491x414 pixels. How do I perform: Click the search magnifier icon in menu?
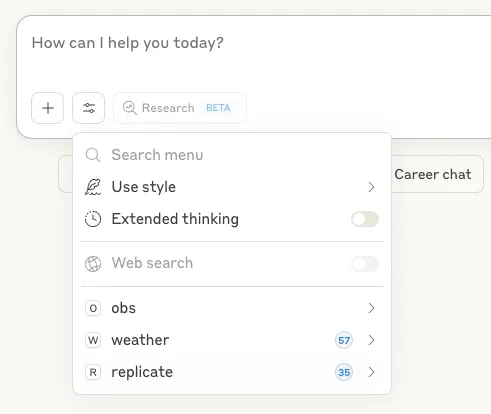pyautogui.click(x=93, y=155)
